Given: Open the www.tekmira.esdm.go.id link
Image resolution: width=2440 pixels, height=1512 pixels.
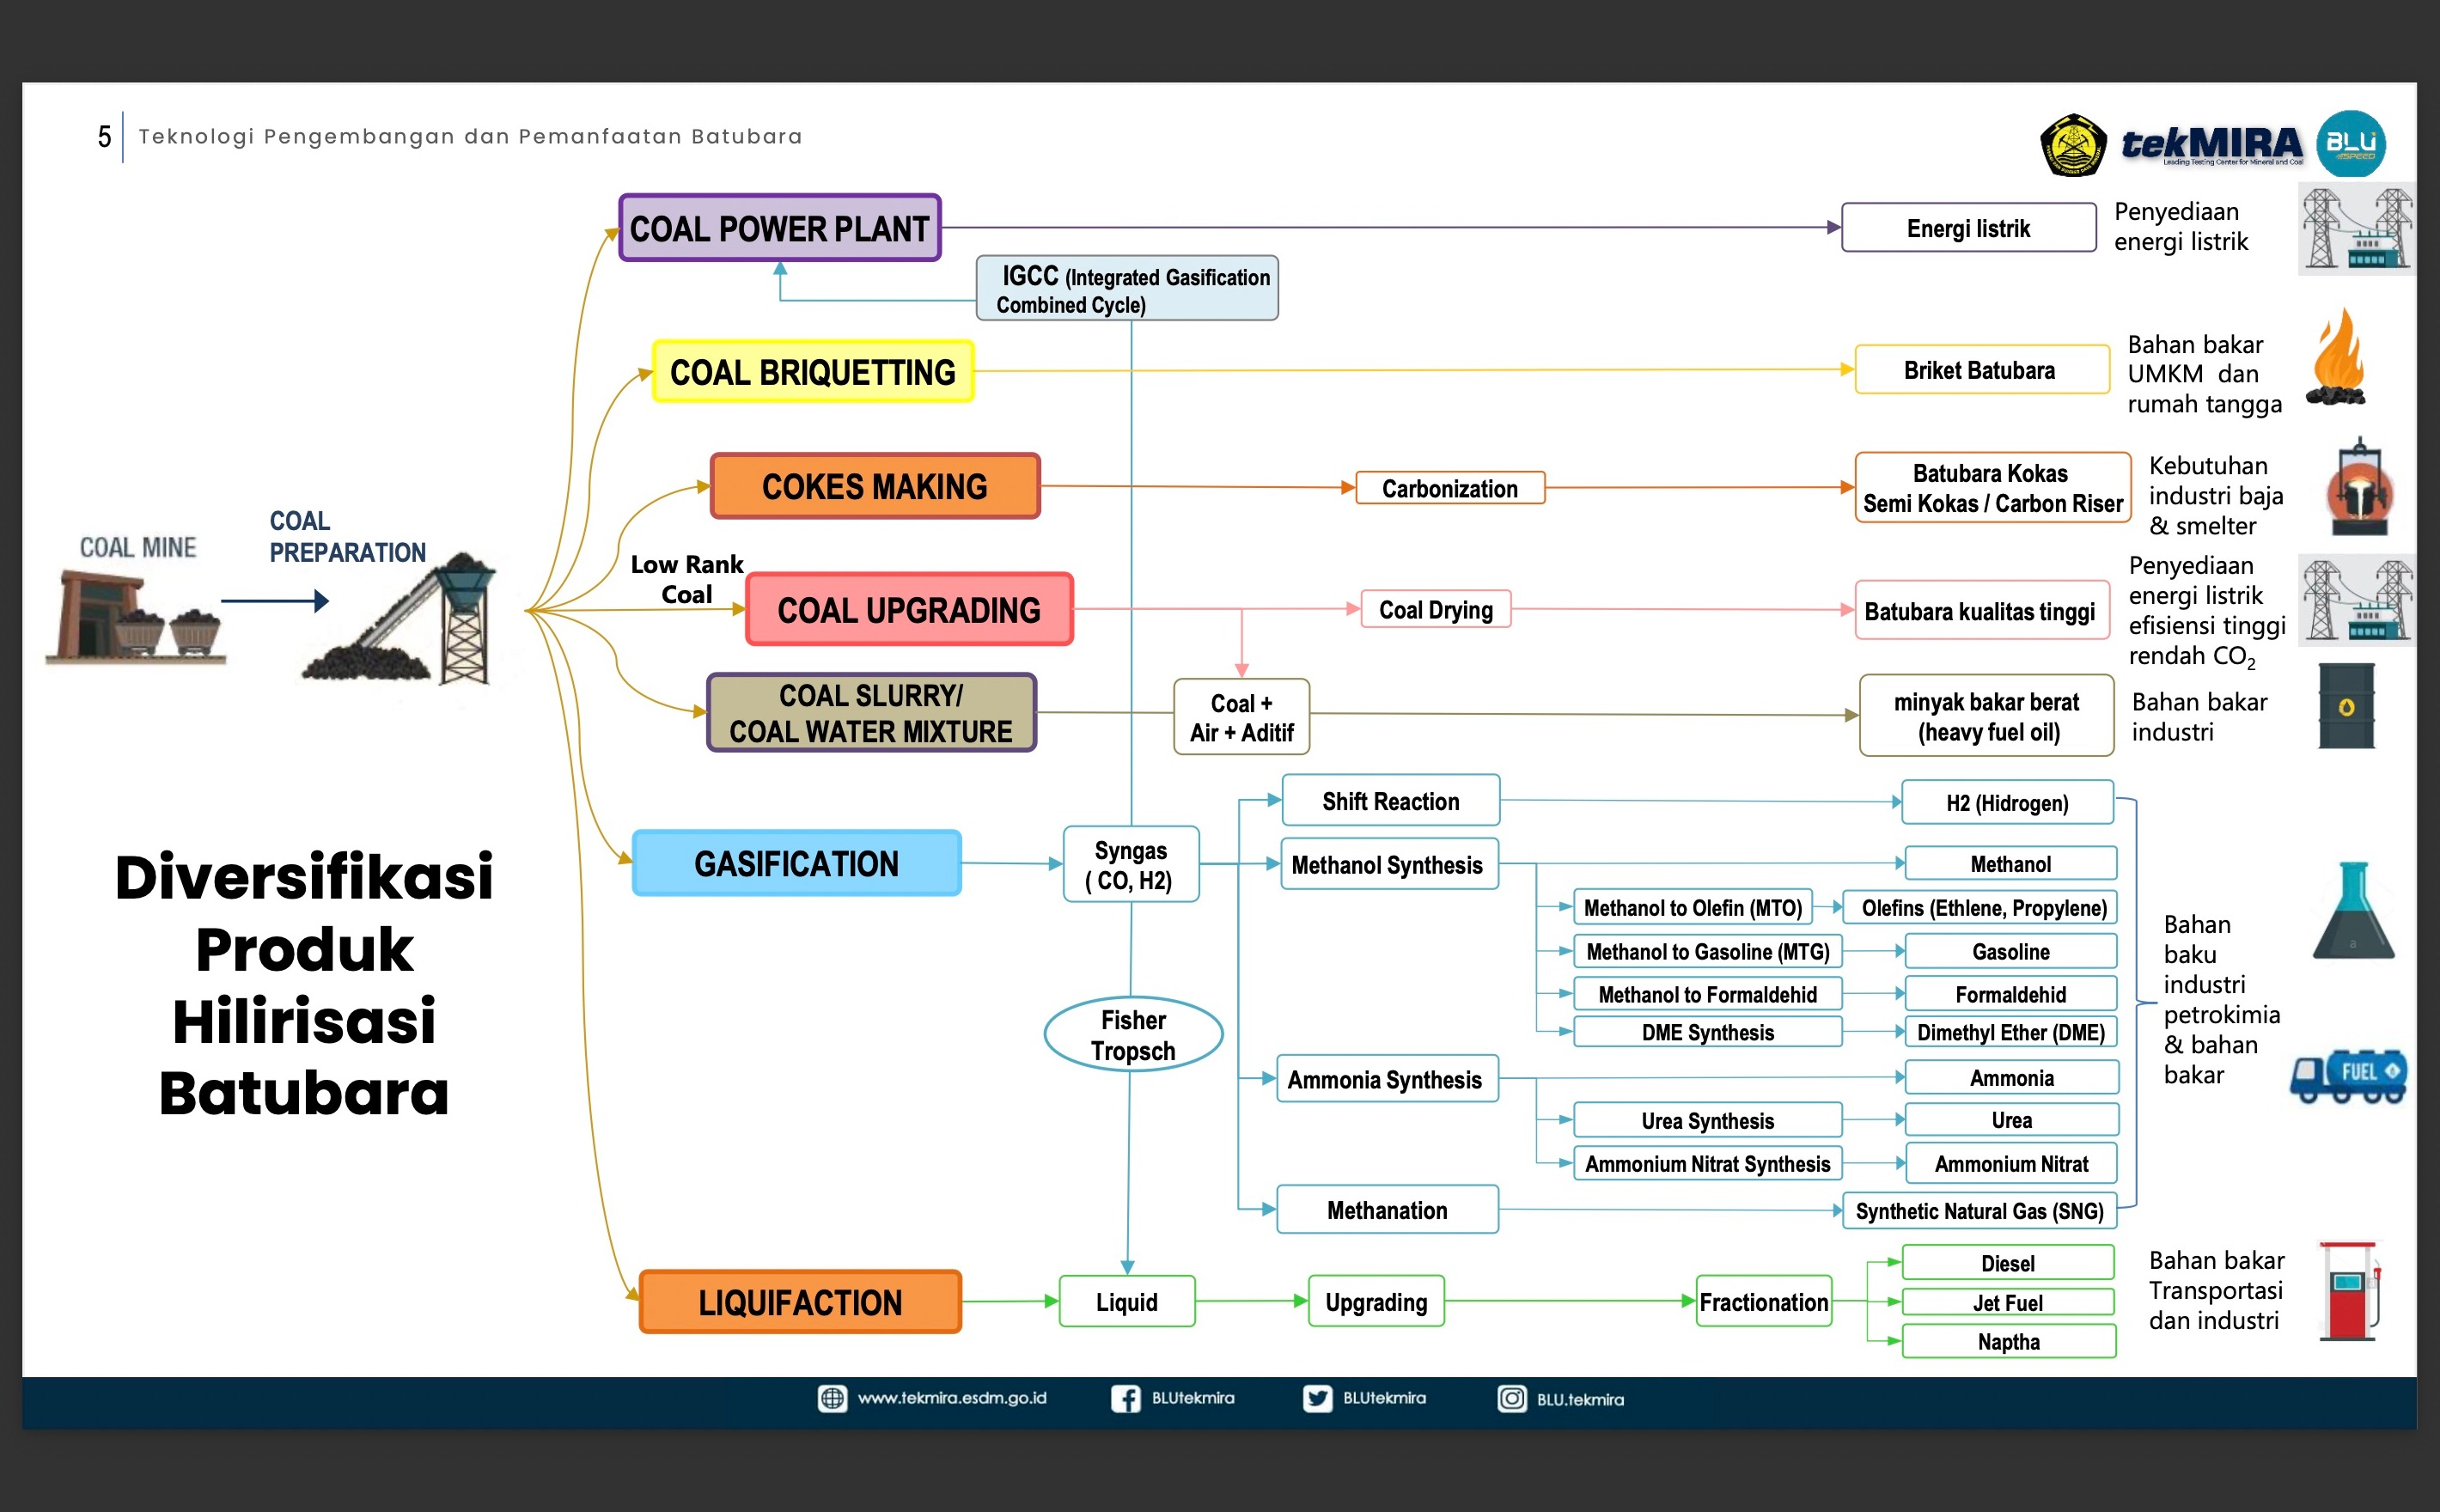Looking at the screenshot, I should 951,1398.
